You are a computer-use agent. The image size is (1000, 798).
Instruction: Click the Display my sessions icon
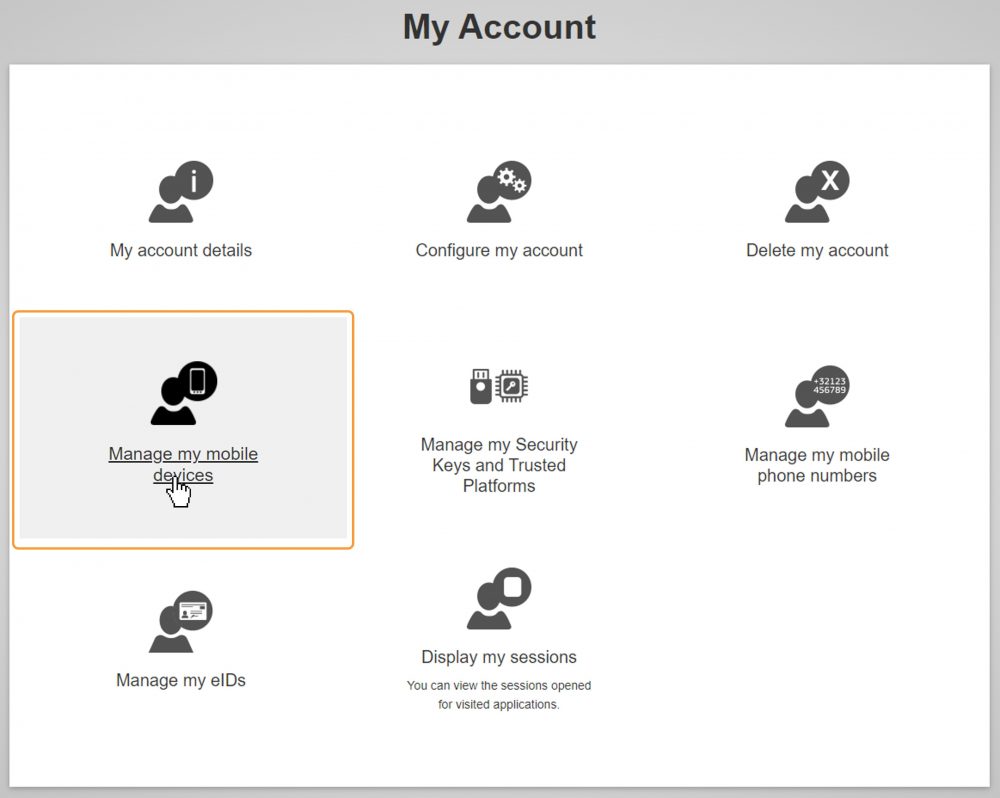point(499,599)
